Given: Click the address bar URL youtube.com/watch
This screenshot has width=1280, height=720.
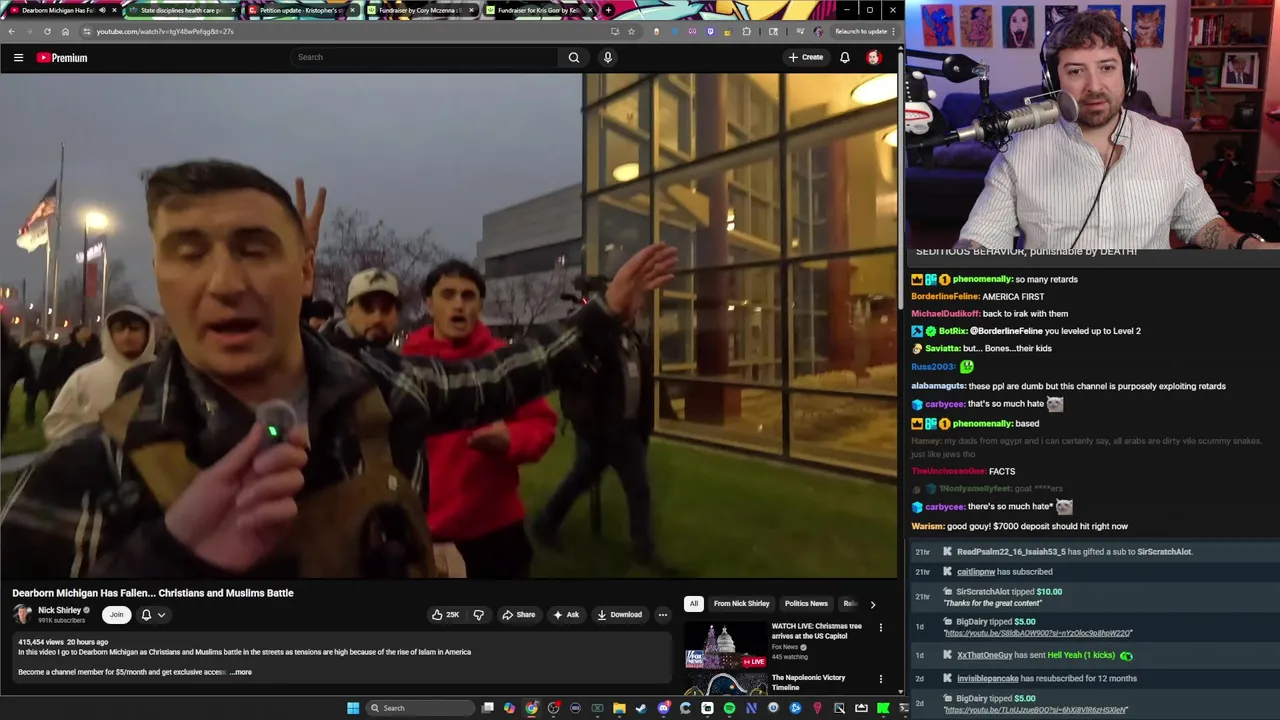Looking at the screenshot, I should (x=165, y=31).
